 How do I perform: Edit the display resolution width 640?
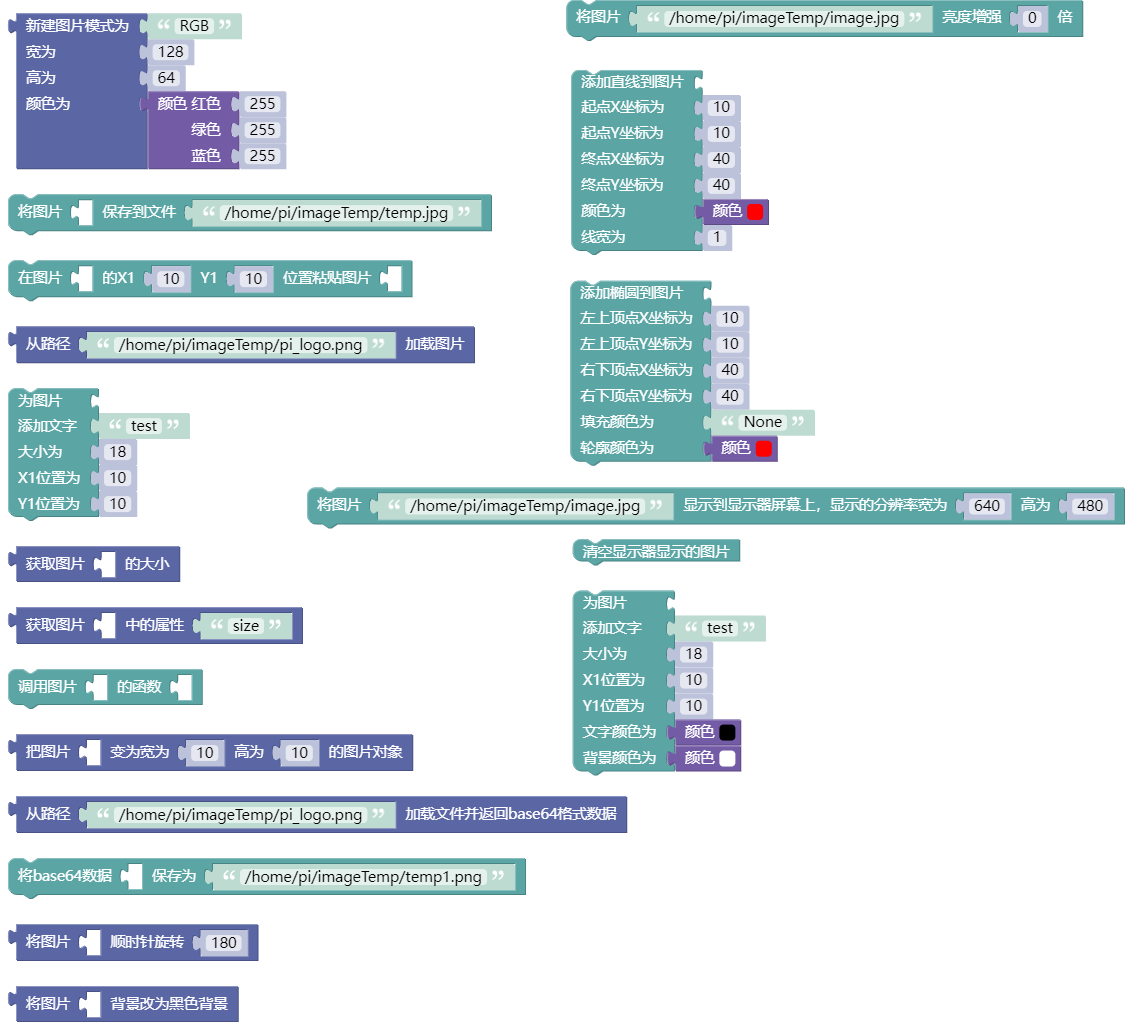987,506
